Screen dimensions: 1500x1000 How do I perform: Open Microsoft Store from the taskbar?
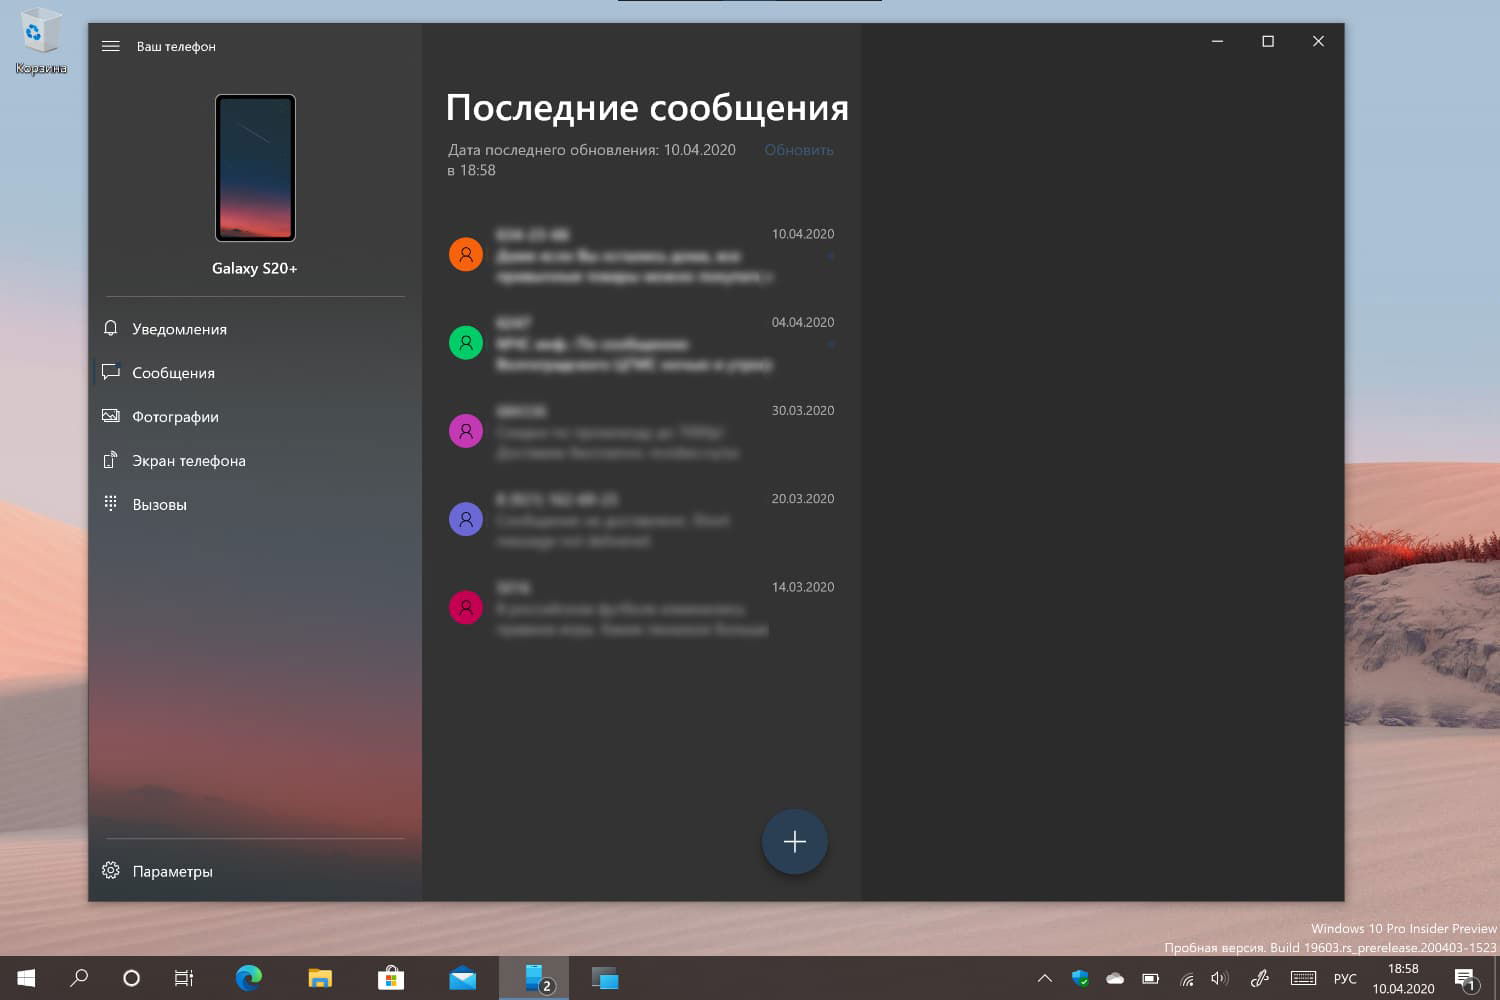click(x=390, y=978)
